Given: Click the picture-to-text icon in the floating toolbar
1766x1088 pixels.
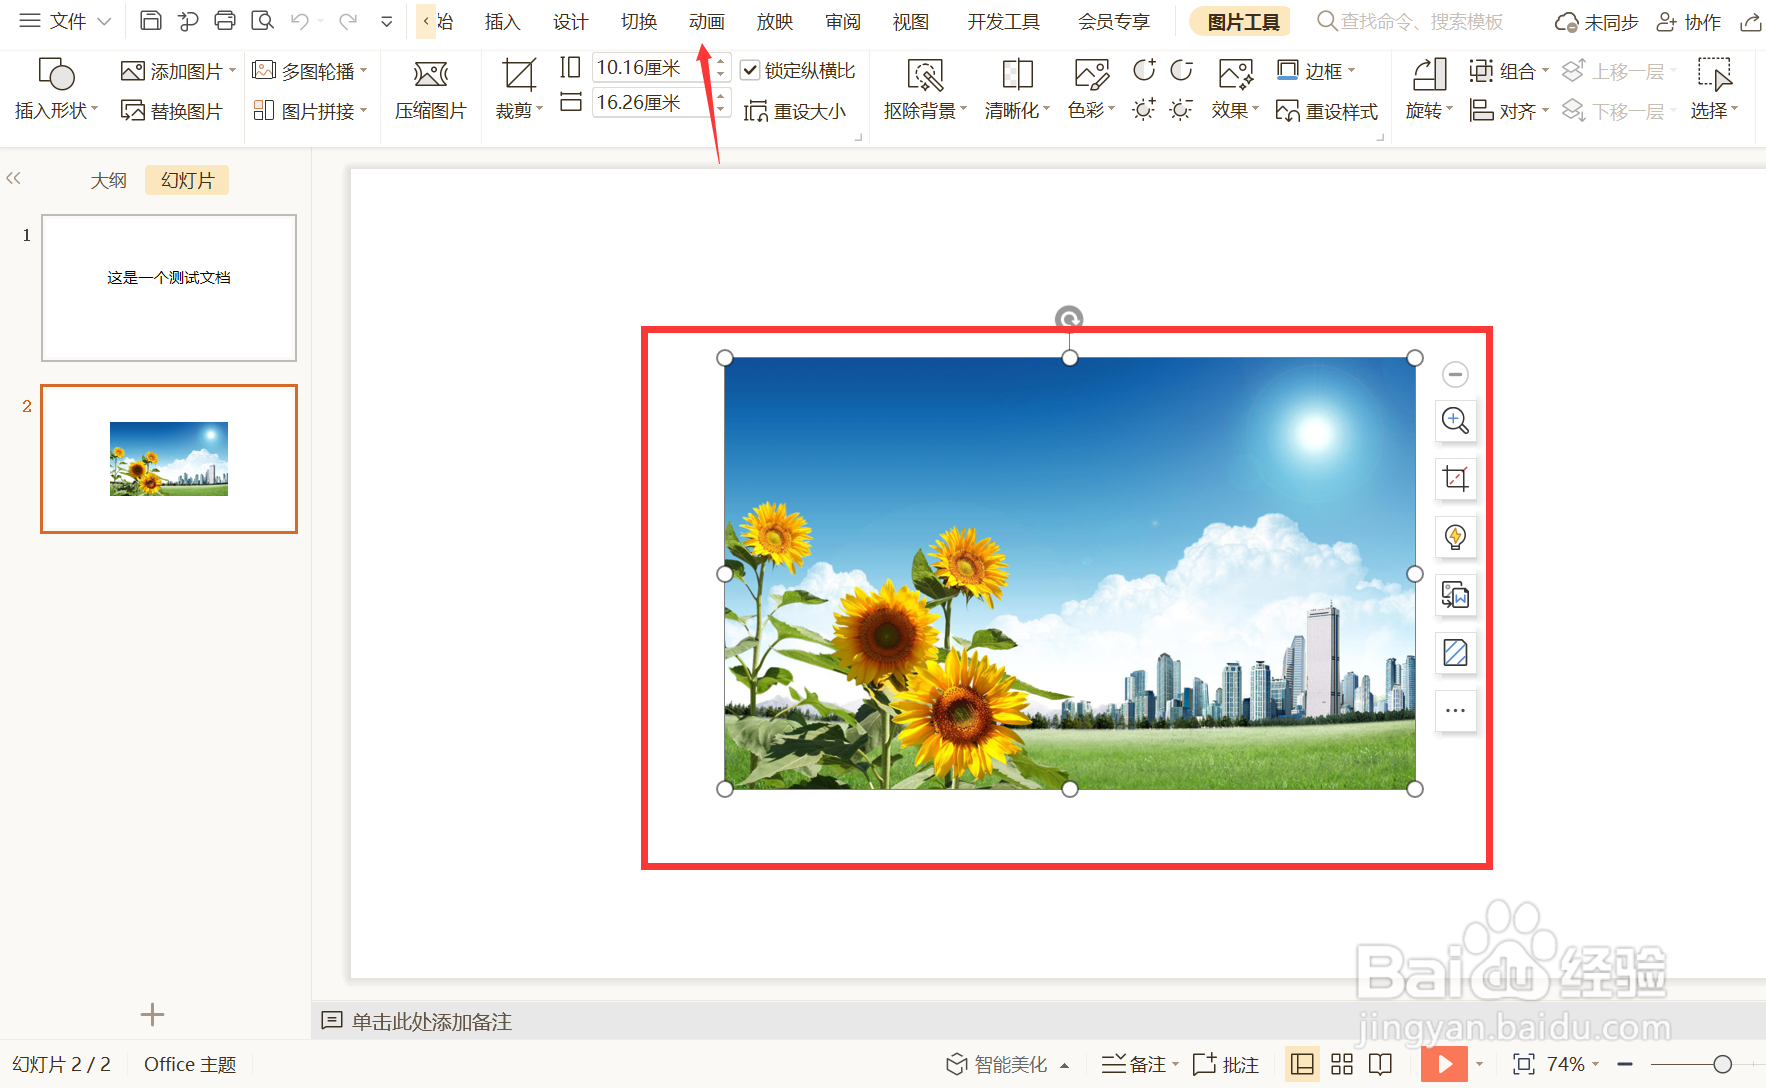Looking at the screenshot, I should [x=1455, y=595].
